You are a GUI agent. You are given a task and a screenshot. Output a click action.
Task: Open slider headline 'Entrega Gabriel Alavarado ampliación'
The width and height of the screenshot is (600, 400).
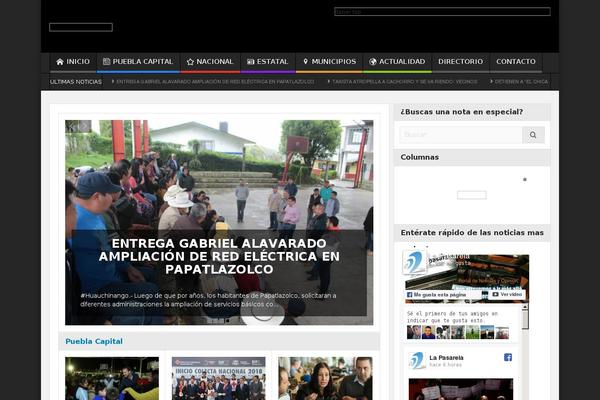click(219, 256)
